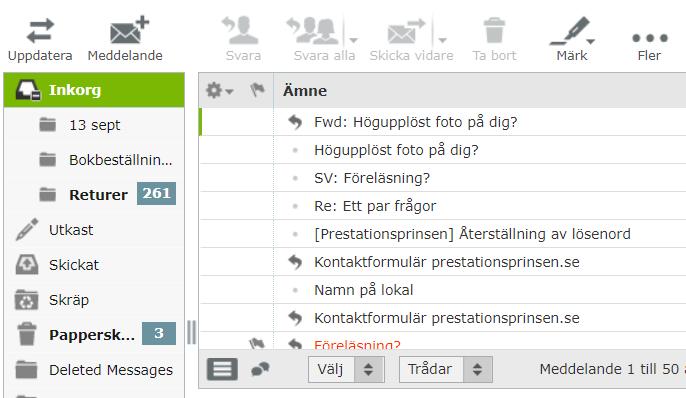Open message Namn på lokal
686x398 pixels.
[364, 290]
